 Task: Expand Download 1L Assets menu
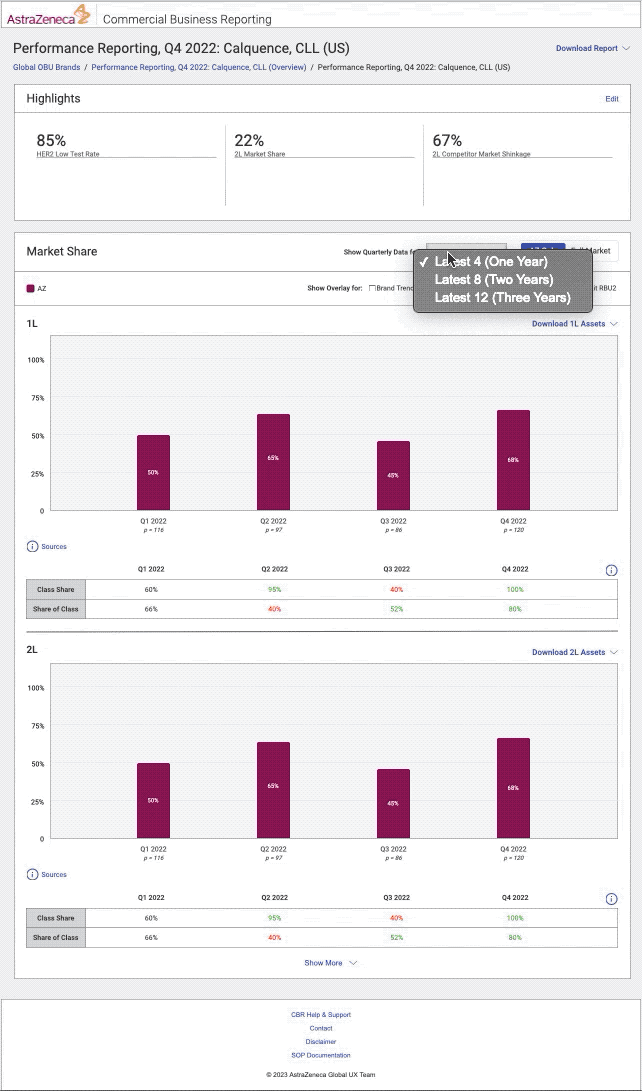[575, 324]
